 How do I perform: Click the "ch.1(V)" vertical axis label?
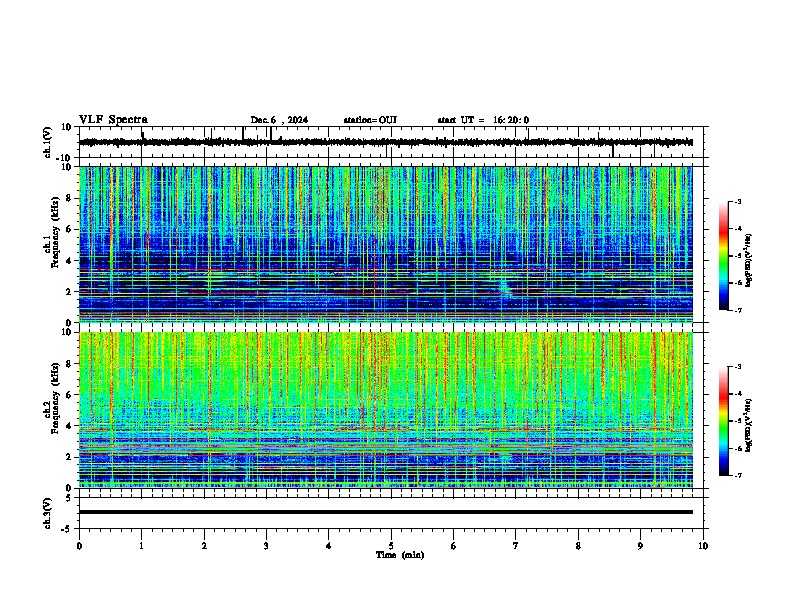tap(48, 142)
